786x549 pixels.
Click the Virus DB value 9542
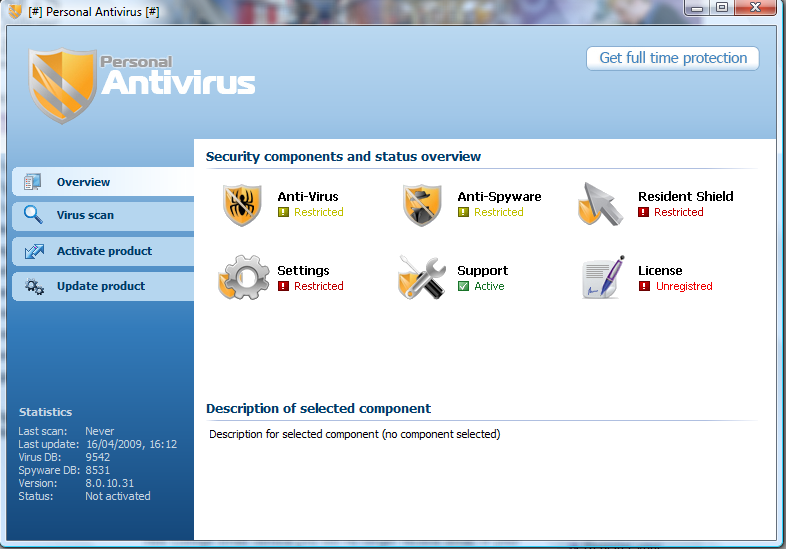click(97, 457)
